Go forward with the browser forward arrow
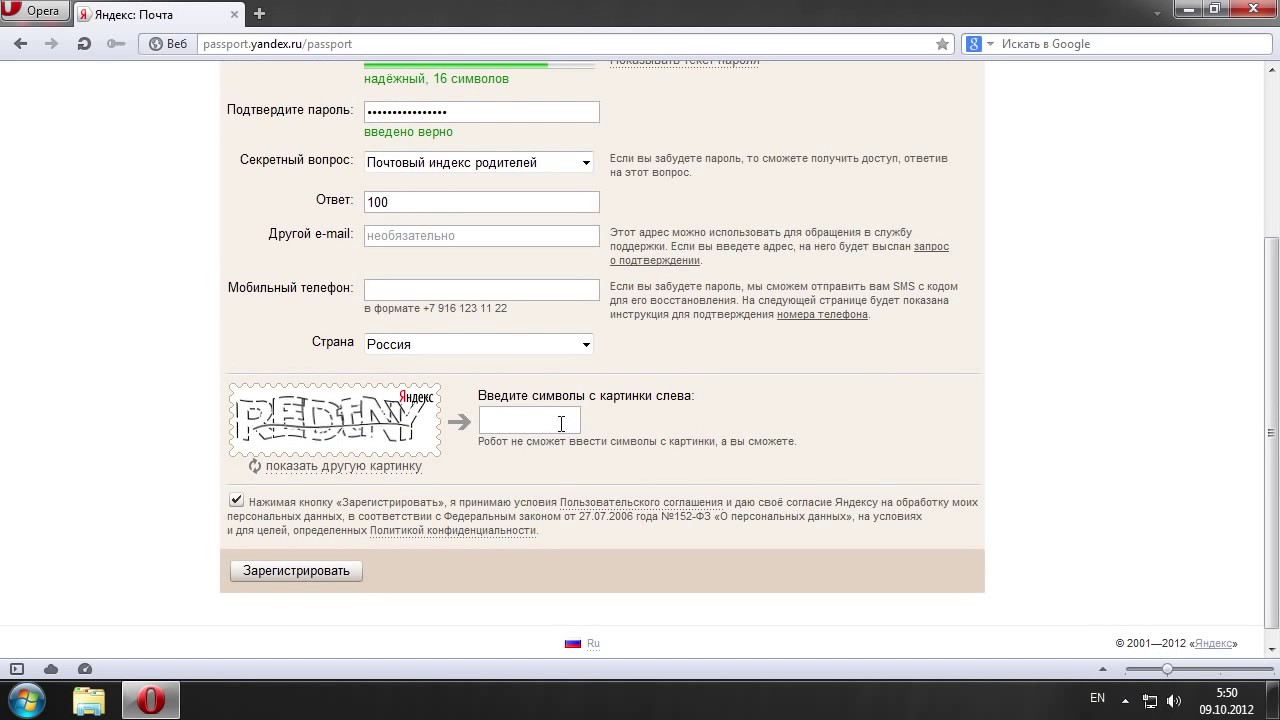The width and height of the screenshot is (1280, 720). point(52,44)
